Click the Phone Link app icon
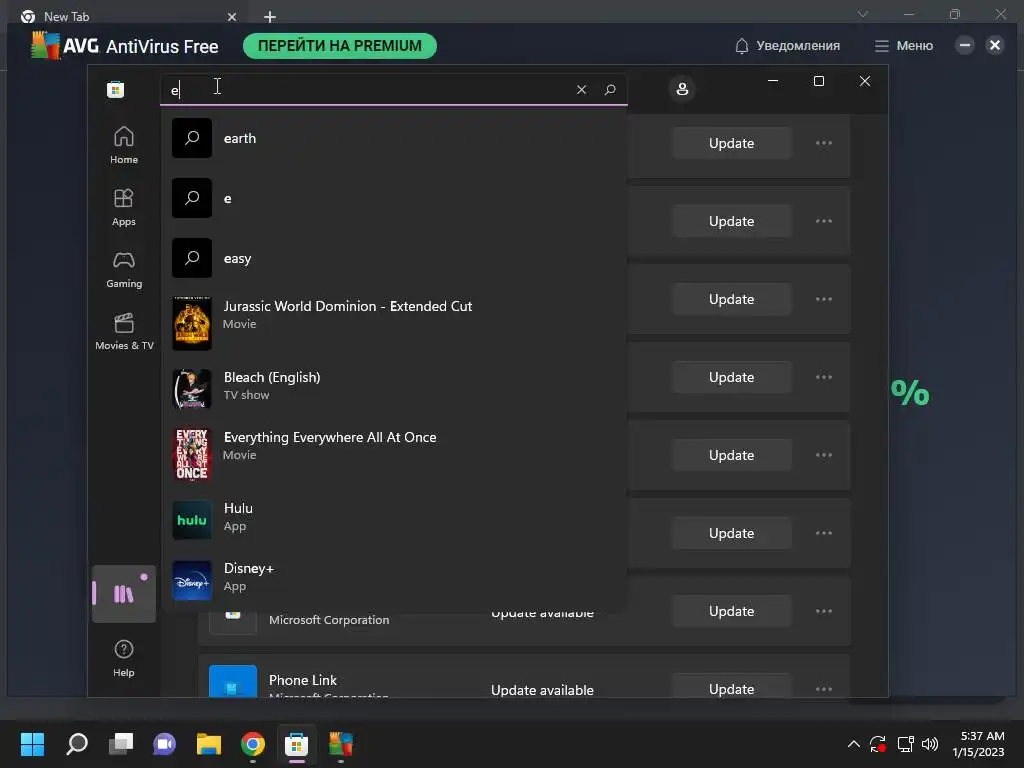This screenshot has height=768, width=1024. tap(232, 682)
